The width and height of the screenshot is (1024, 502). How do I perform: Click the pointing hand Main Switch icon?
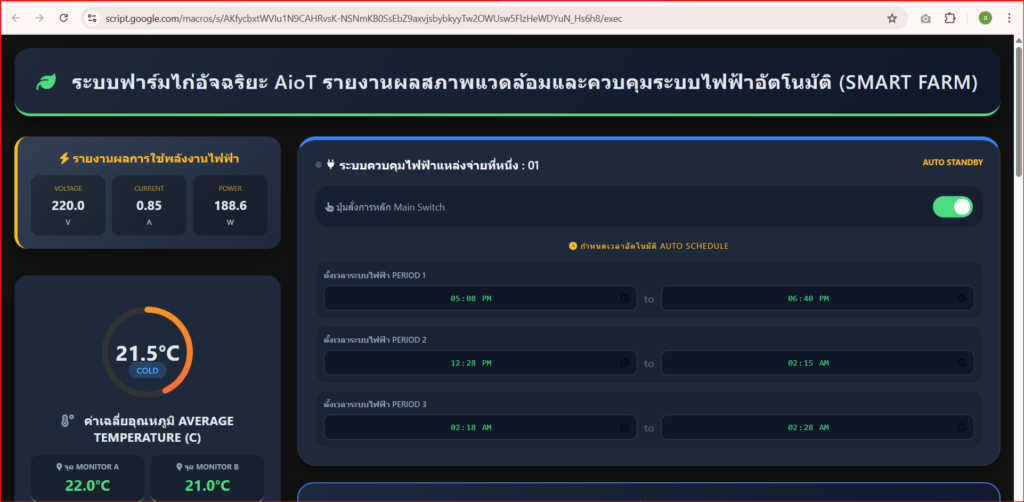tap(329, 207)
